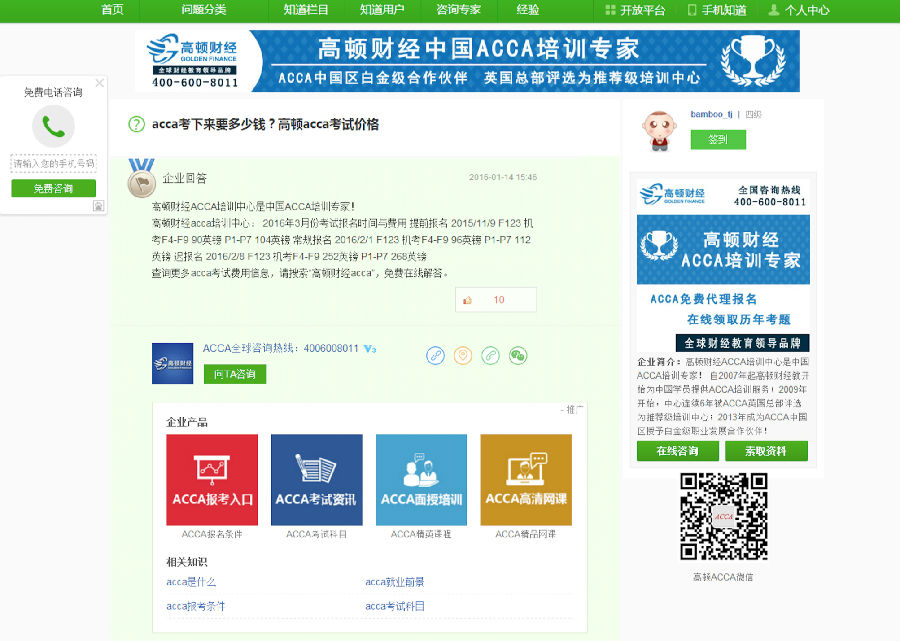Submit the 免费咨询 button

(x=53, y=188)
